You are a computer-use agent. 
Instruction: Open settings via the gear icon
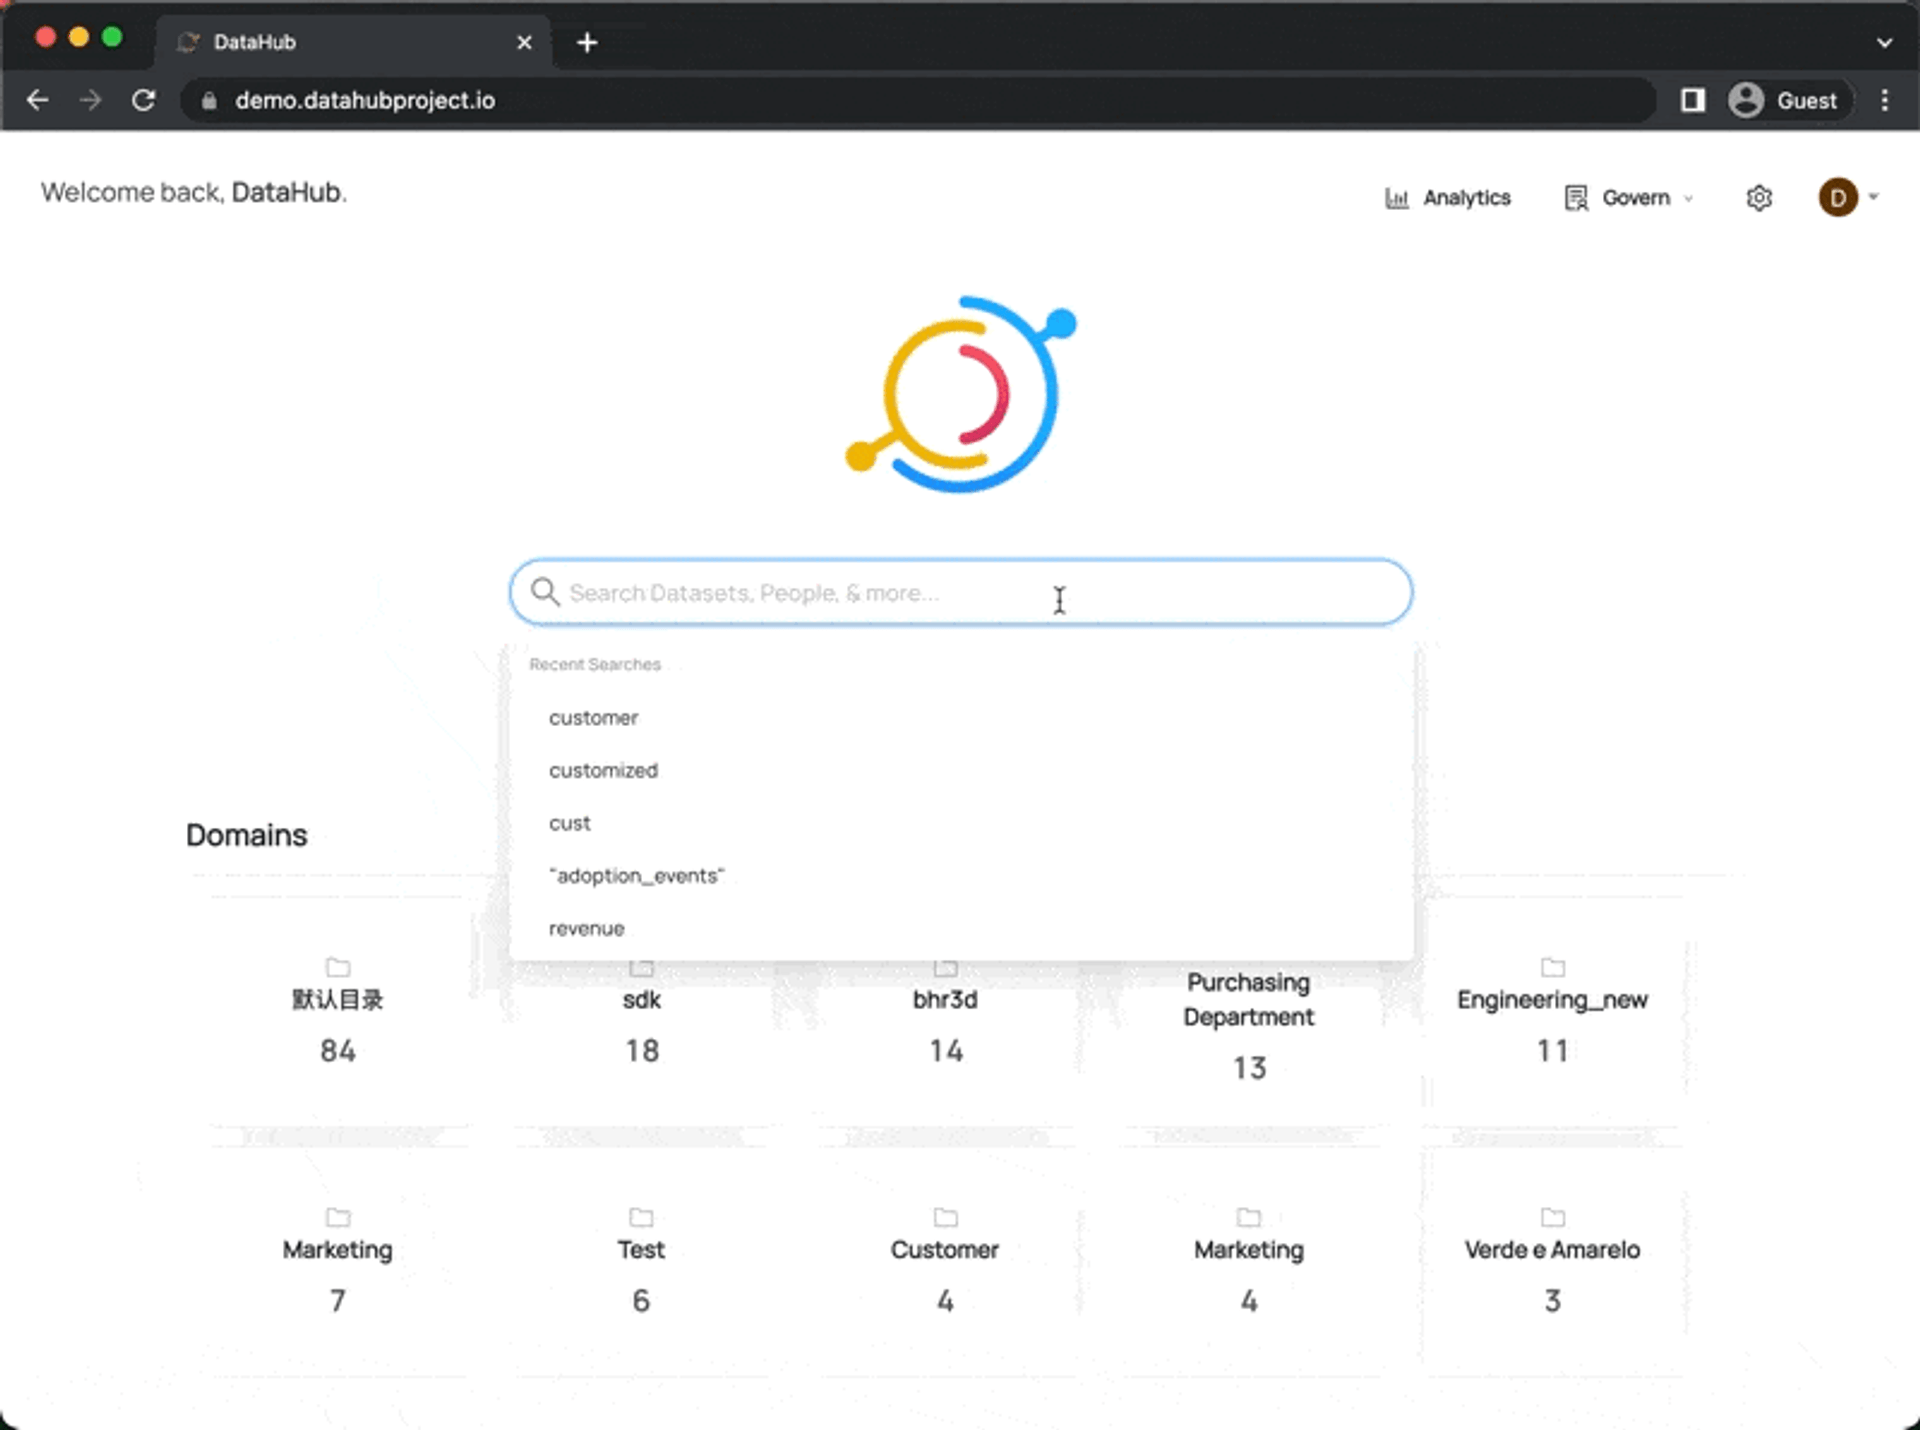tap(1759, 198)
